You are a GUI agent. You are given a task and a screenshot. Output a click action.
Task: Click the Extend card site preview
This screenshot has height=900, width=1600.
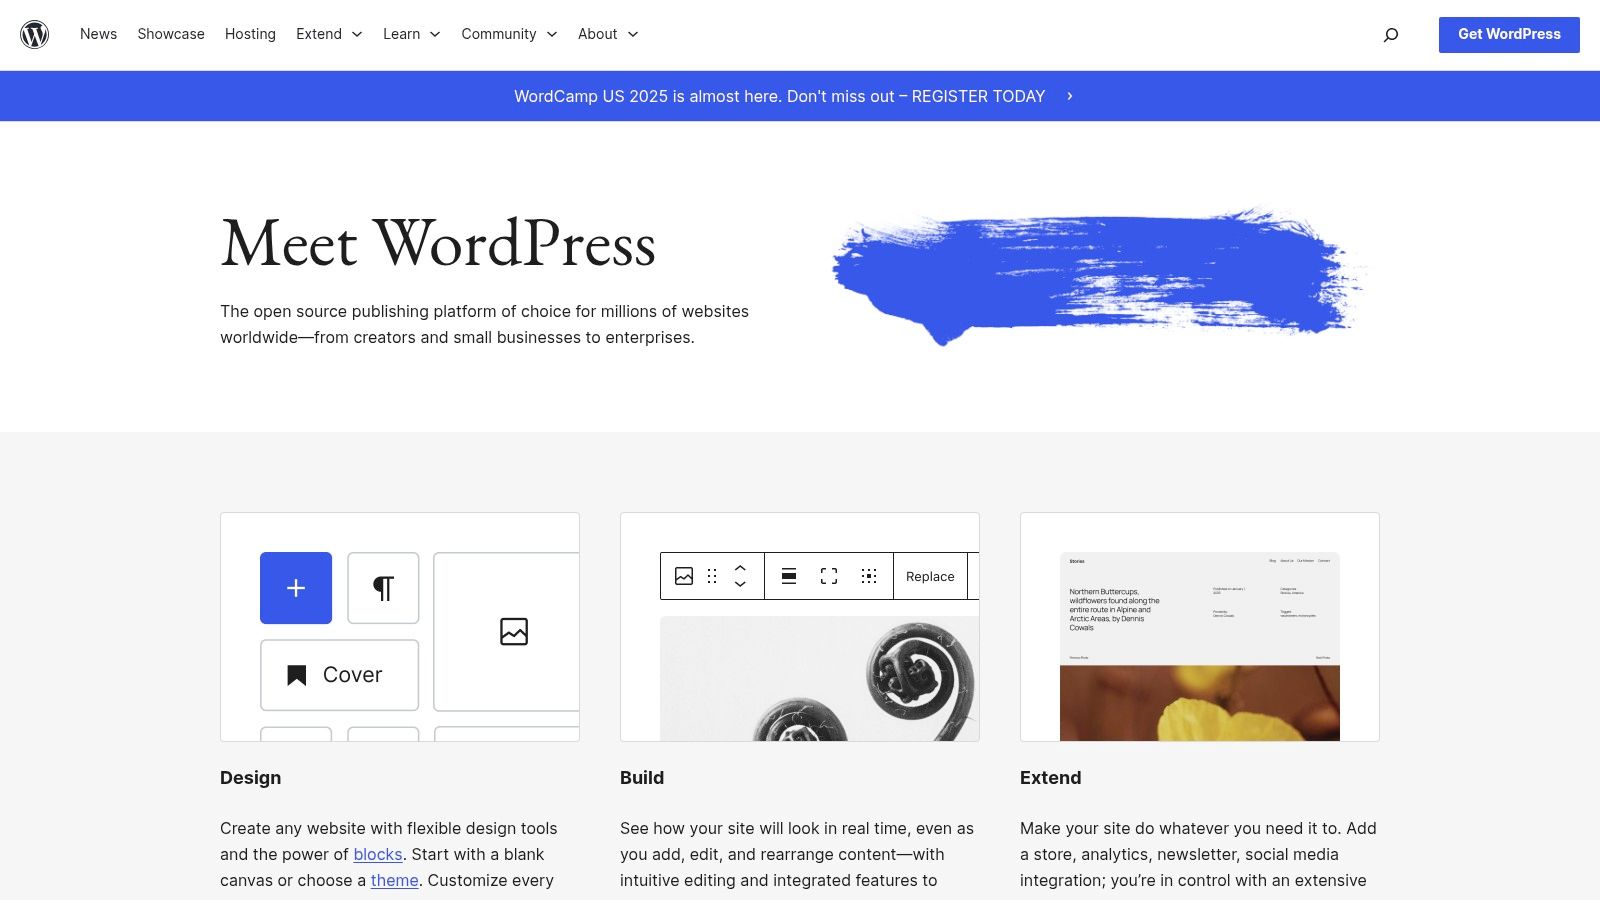[1200, 646]
